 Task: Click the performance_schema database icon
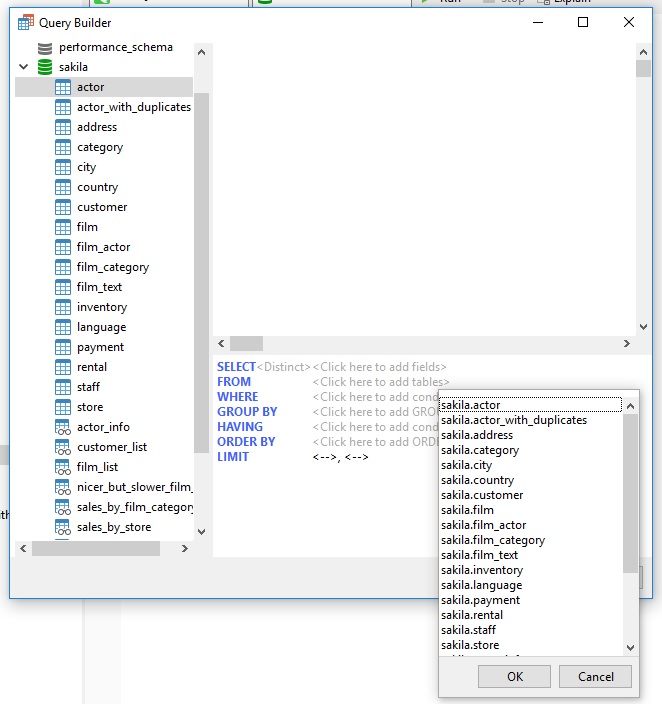pyautogui.click(x=45, y=47)
